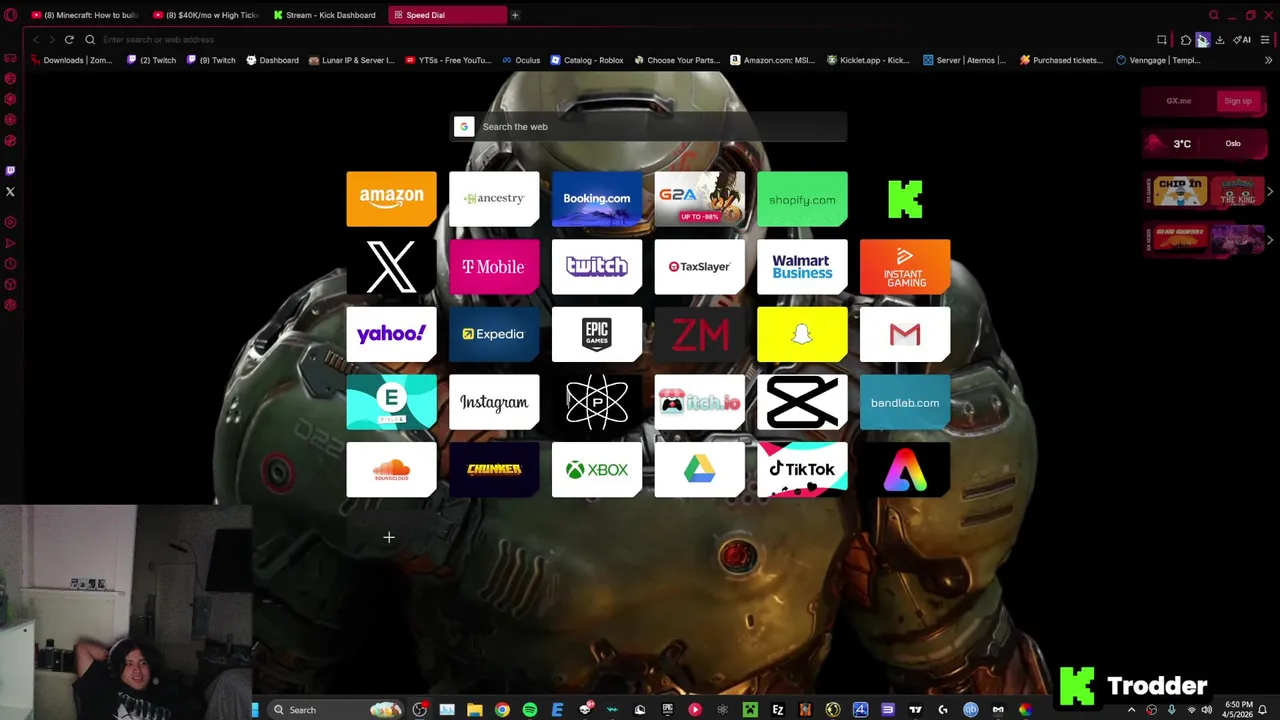Expand the bookmarks bar overflow chevron

click(1268, 60)
